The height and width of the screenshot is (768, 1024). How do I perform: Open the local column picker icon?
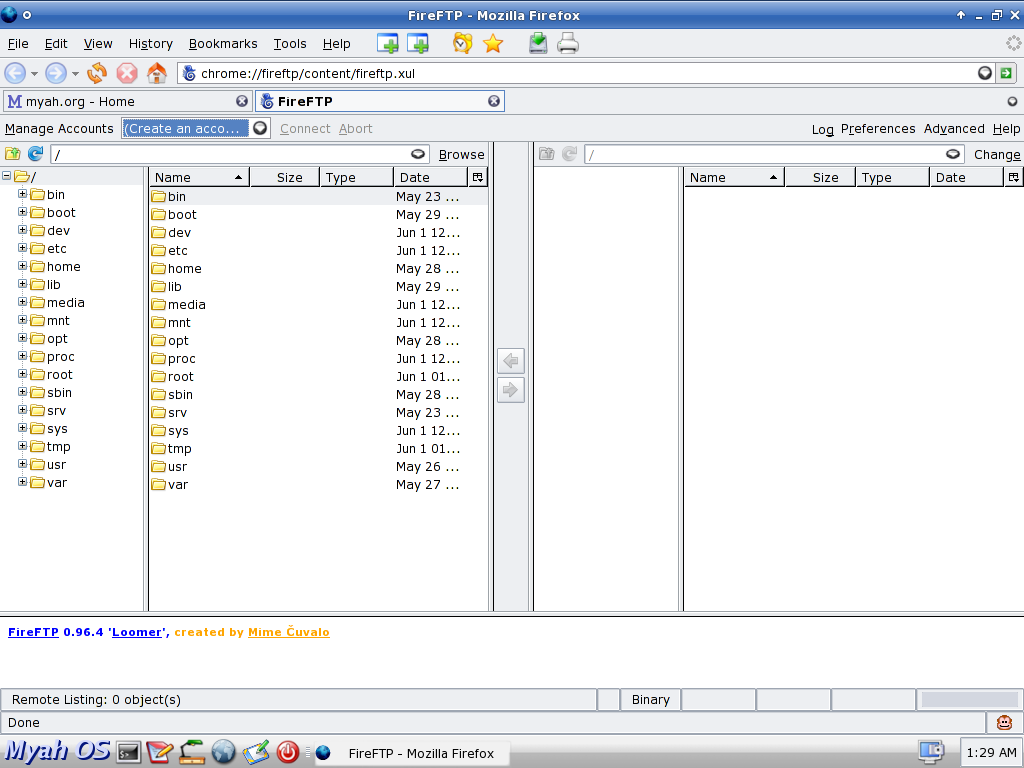[478, 177]
